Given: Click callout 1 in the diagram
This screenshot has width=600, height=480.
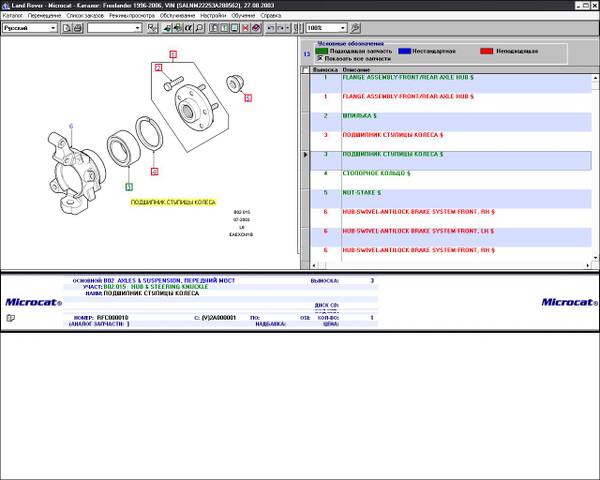Looking at the screenshot, I should 173,54.
